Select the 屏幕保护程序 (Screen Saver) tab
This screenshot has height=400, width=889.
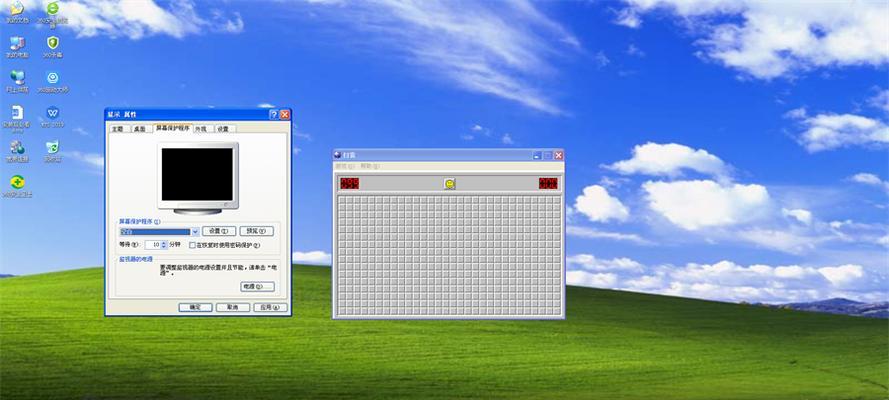[x=173, y=128]
